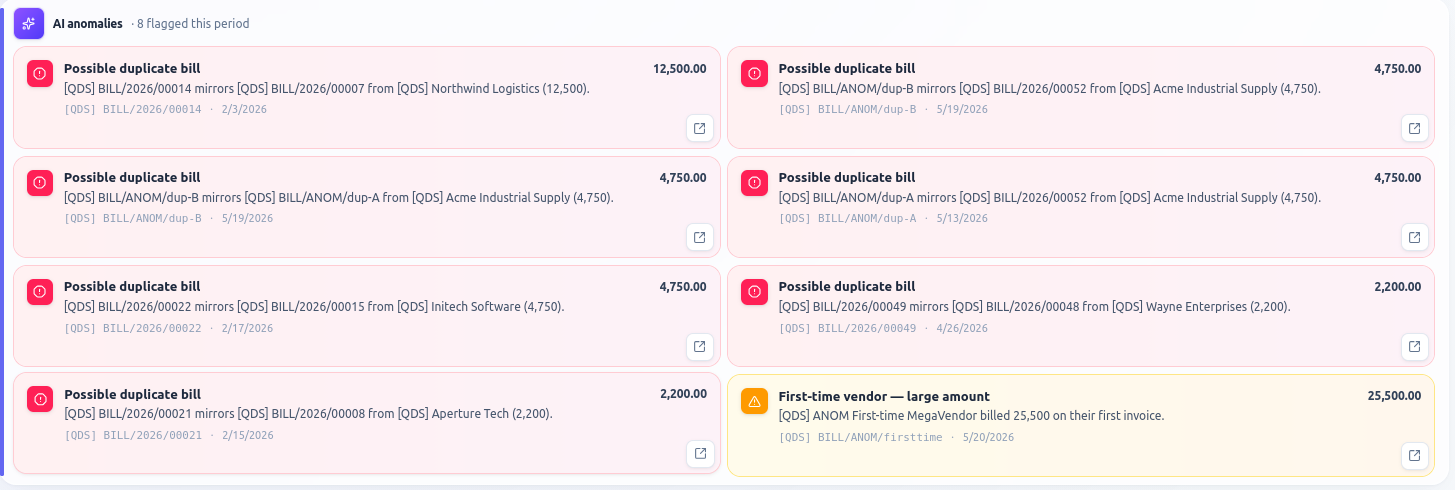Click 'Possible duplicate bill' title on Northwind Logistics card
Image resolution: width=1455 pixels, height=490 pixels.
[132, 68]
